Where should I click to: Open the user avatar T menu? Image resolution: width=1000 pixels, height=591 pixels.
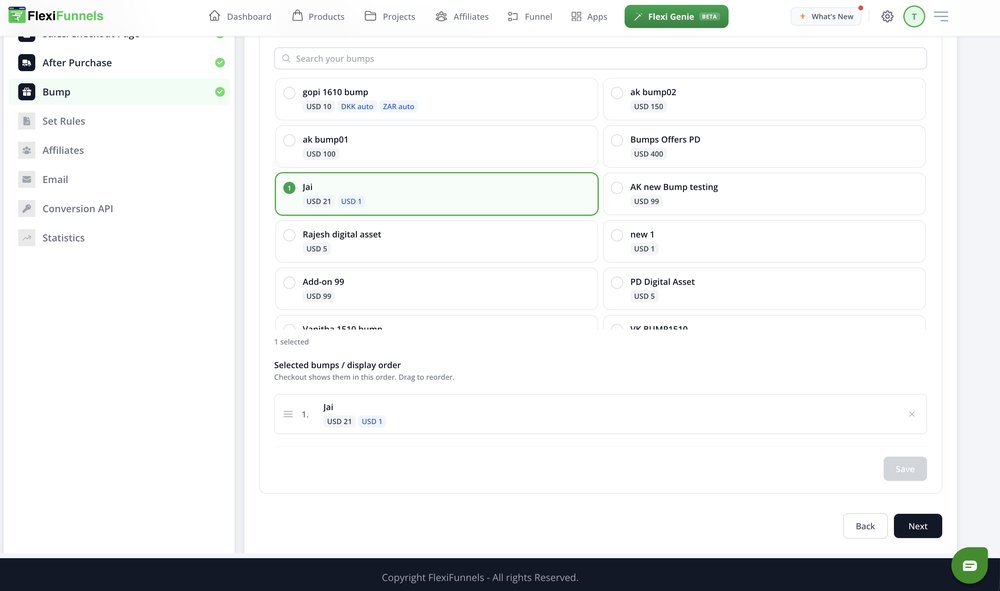point(914,17)
